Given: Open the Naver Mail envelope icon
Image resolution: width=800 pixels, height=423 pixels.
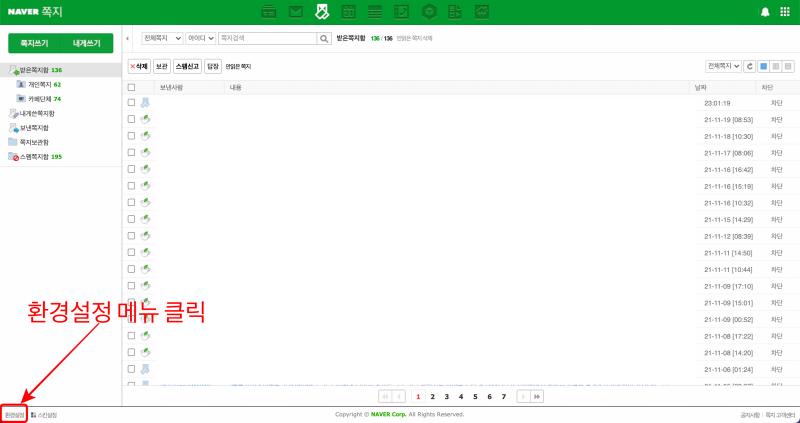Looking at the screenshot, I should [295, 12].
